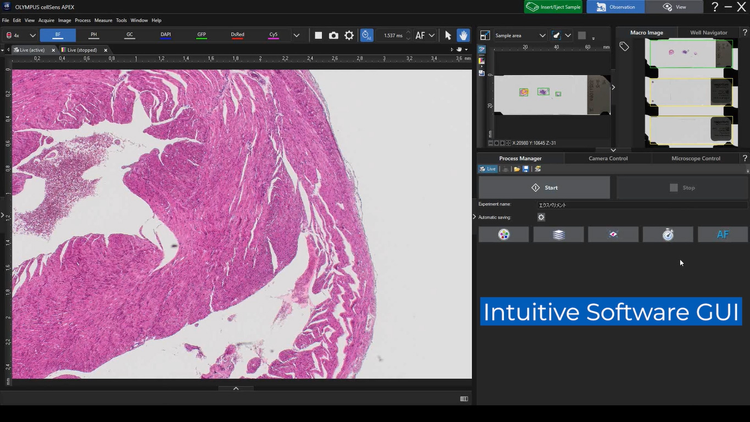The image size is (750, 422).
Task: Toggle the BF observation channel
Action: point(57,35)
